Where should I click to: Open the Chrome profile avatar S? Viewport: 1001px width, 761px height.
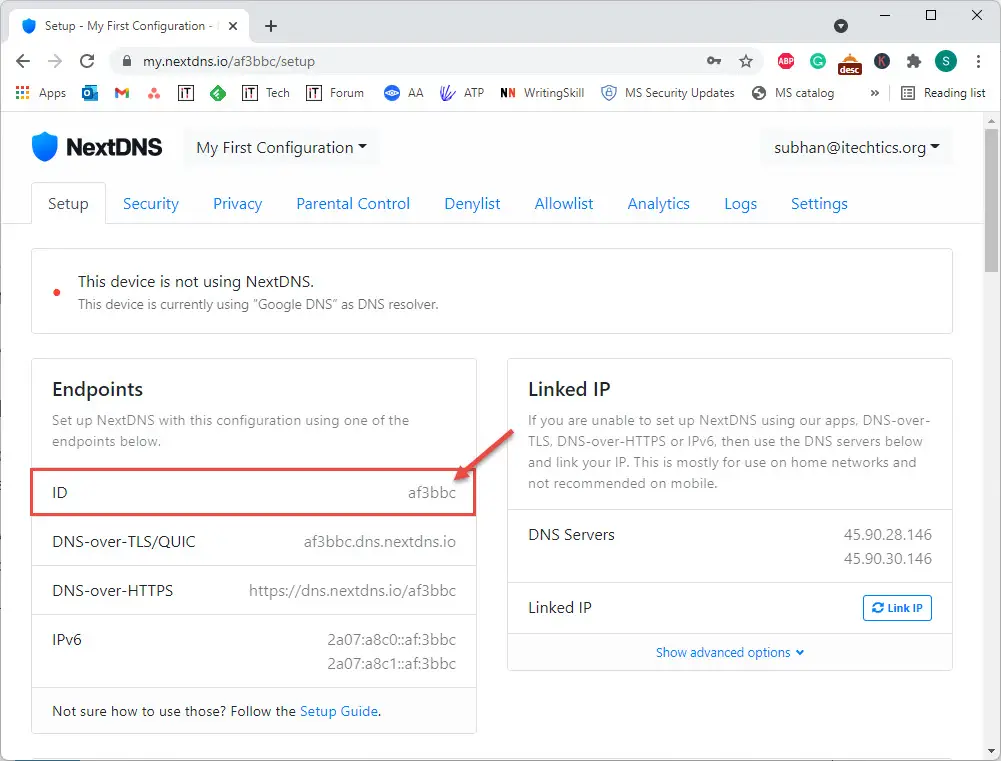946,61
